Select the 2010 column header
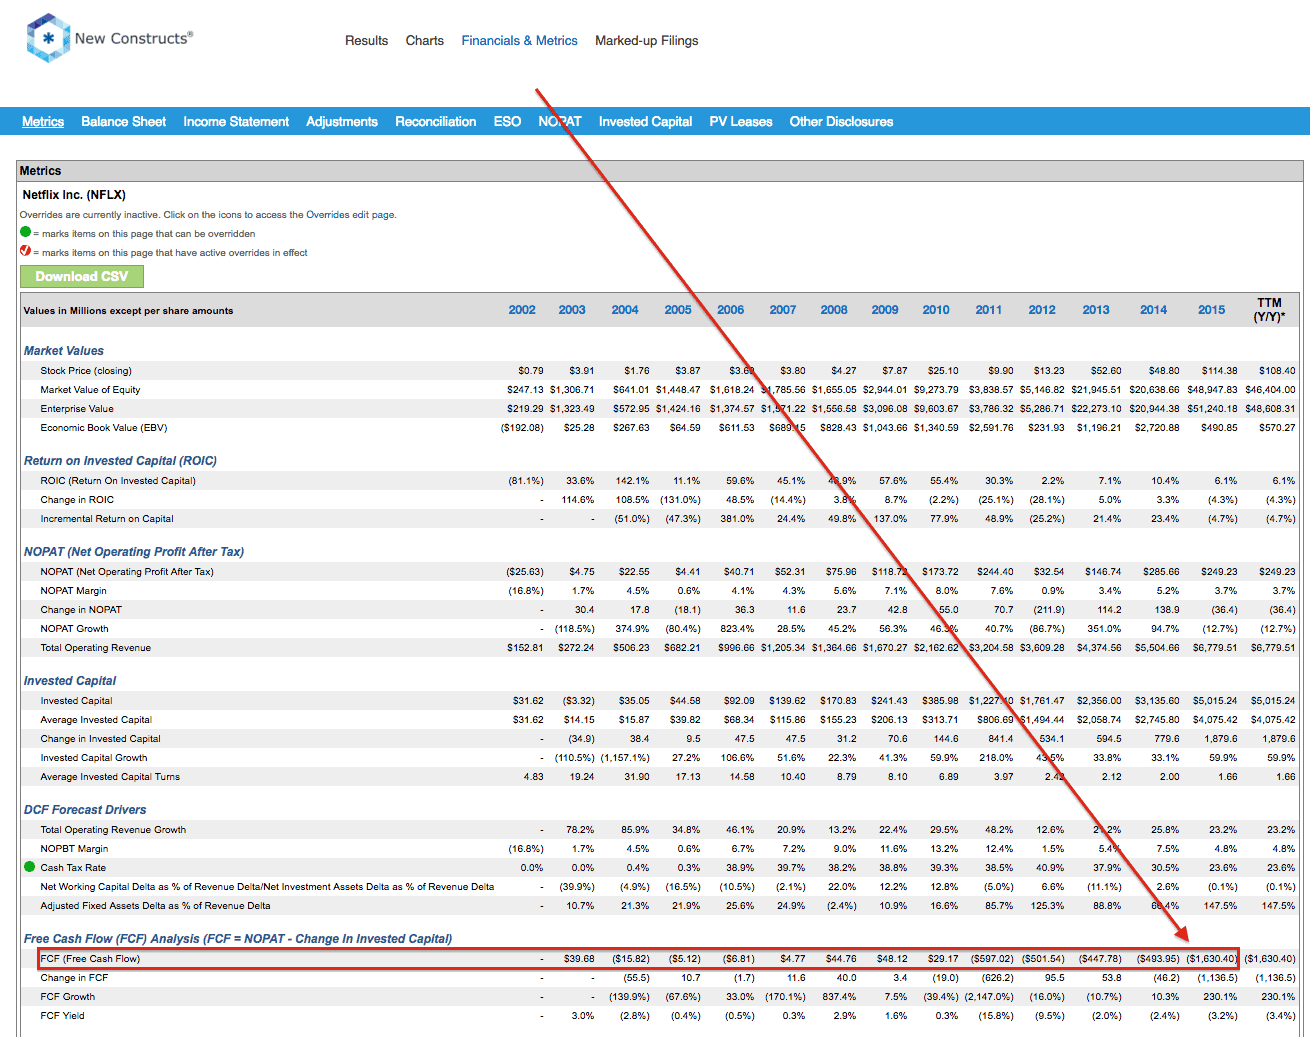 point(936,310)
